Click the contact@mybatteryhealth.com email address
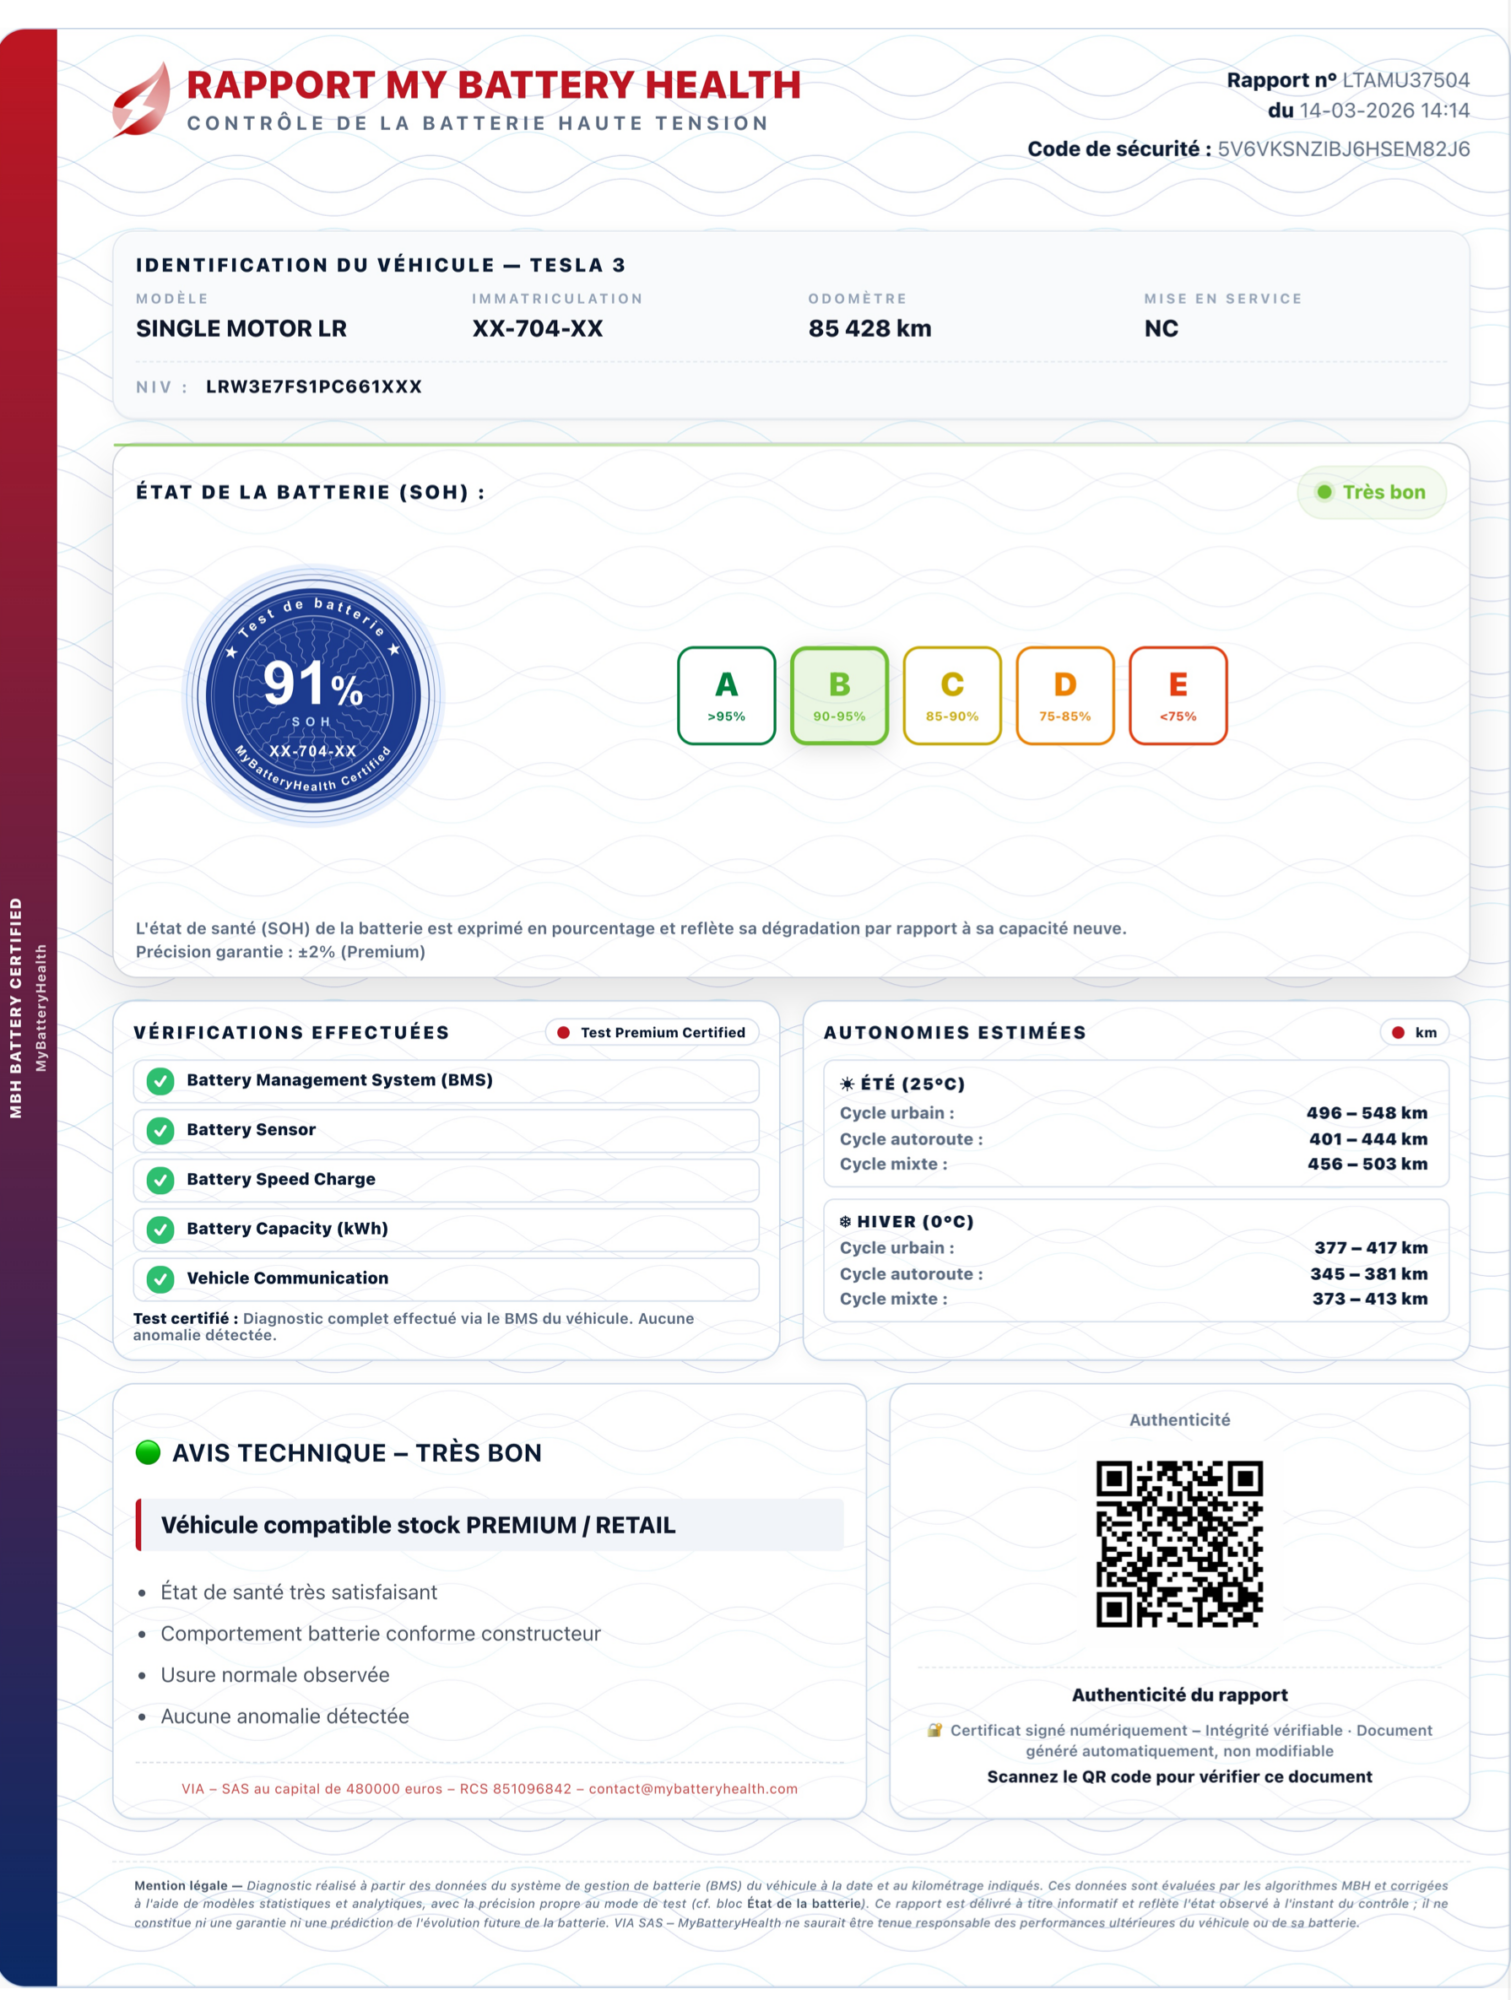This screenshot has height=2000, width=1511. [693, 1789]
